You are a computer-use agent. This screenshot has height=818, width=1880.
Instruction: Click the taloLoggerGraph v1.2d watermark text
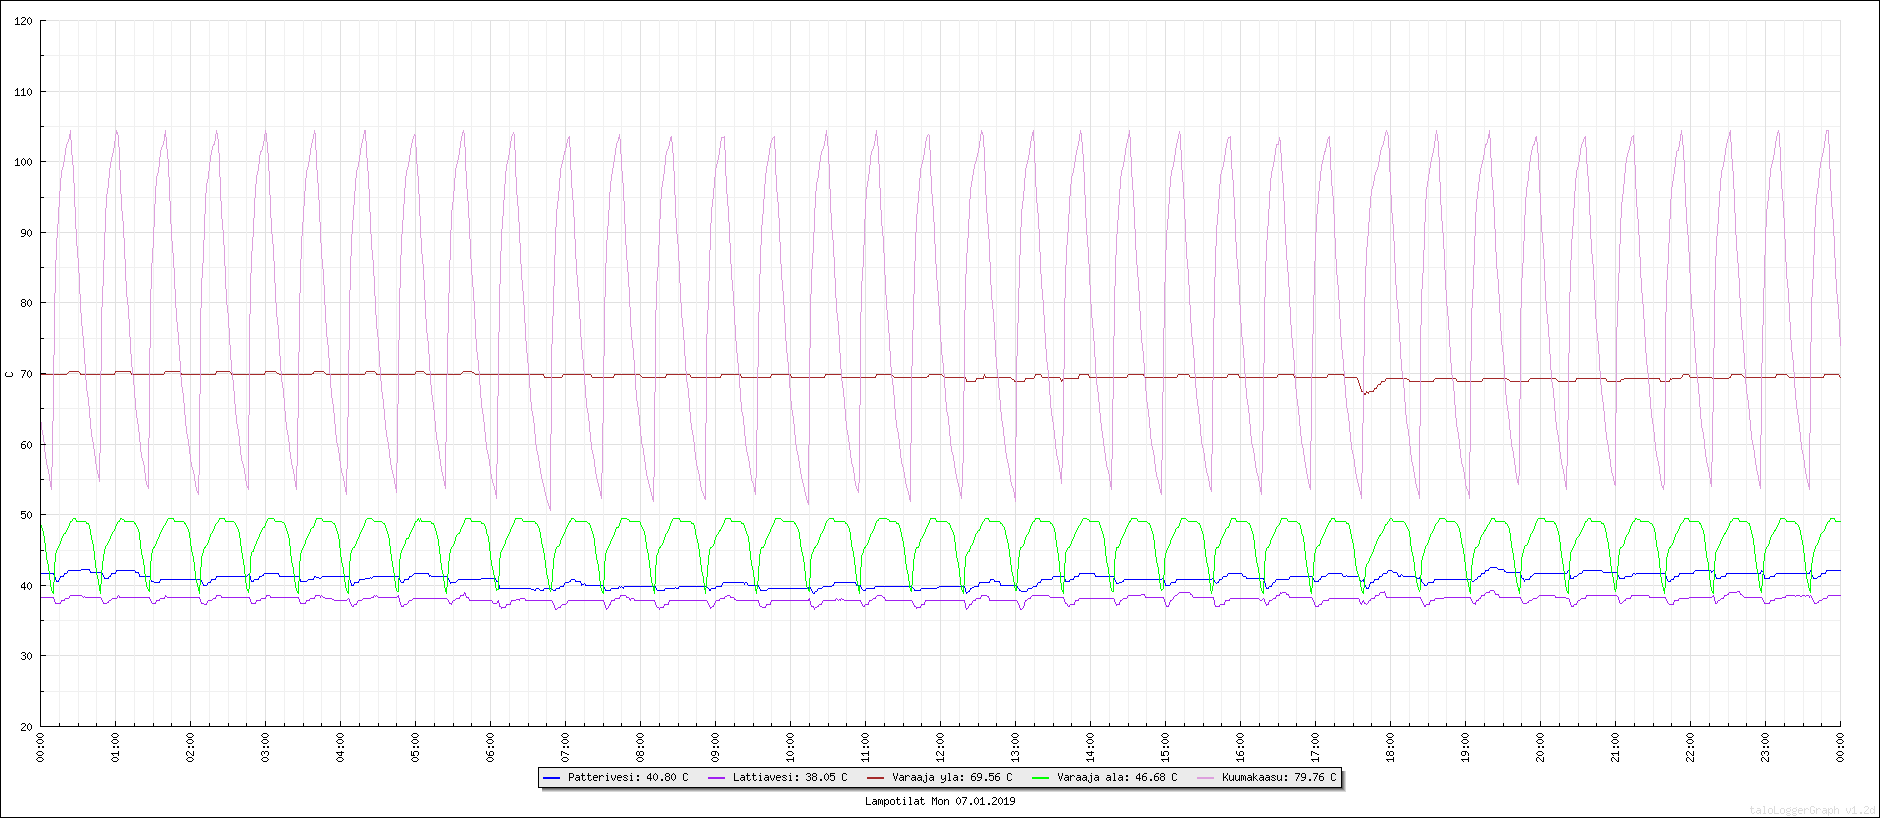point(1813,810)
